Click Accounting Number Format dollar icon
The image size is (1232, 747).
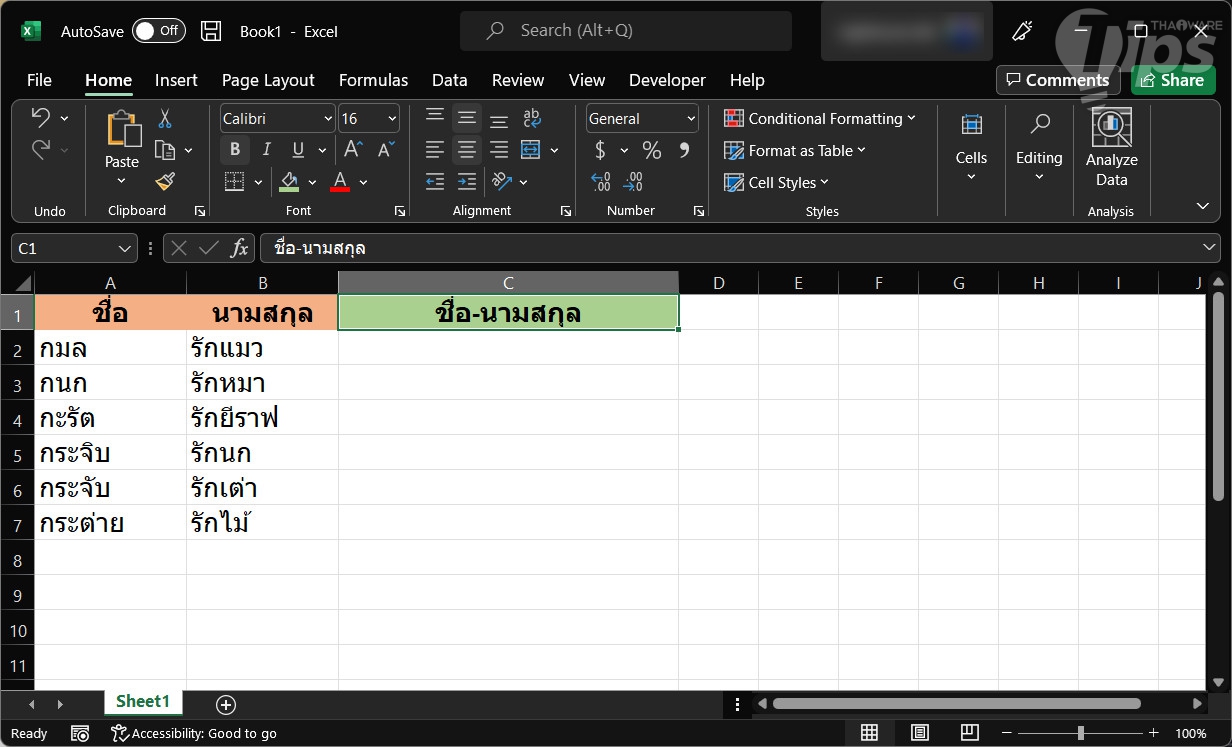(x=600, y=150)
